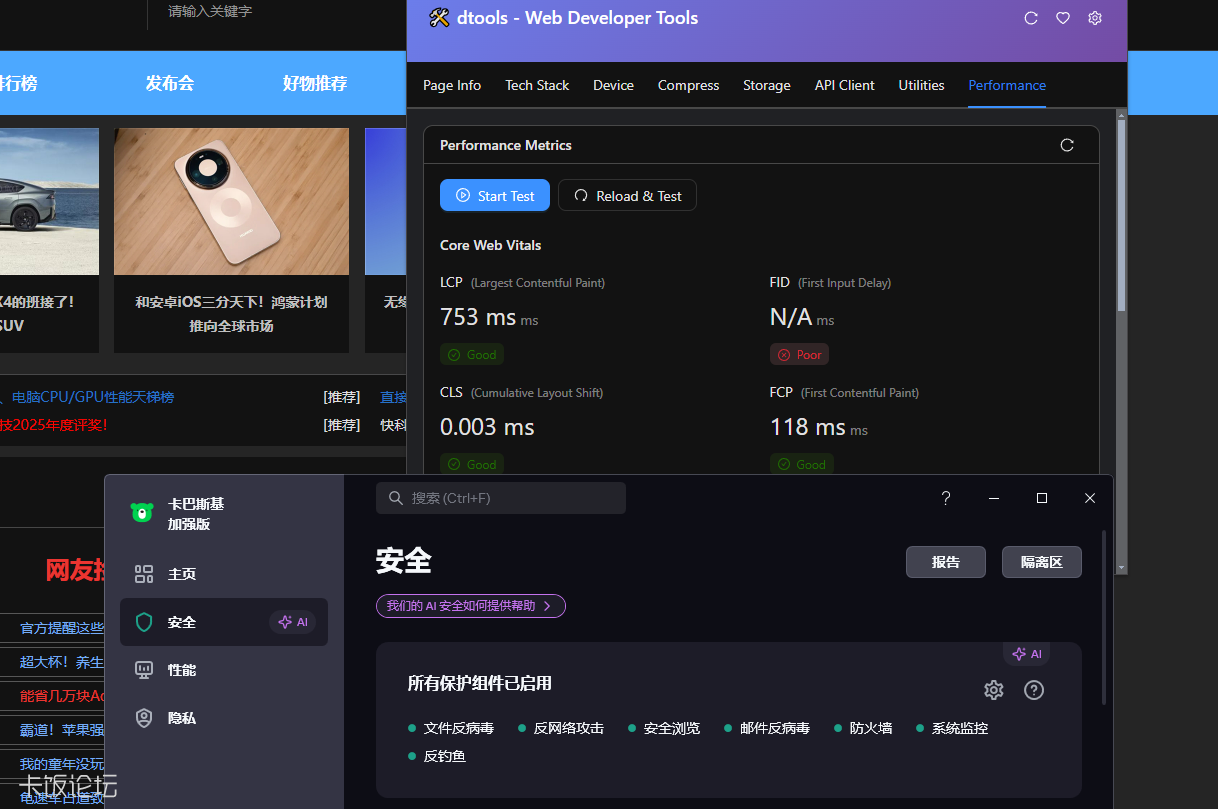The image size is (1218, 809).
Task: Click the Kaspersky green bear logo
Action: (142, 513)
